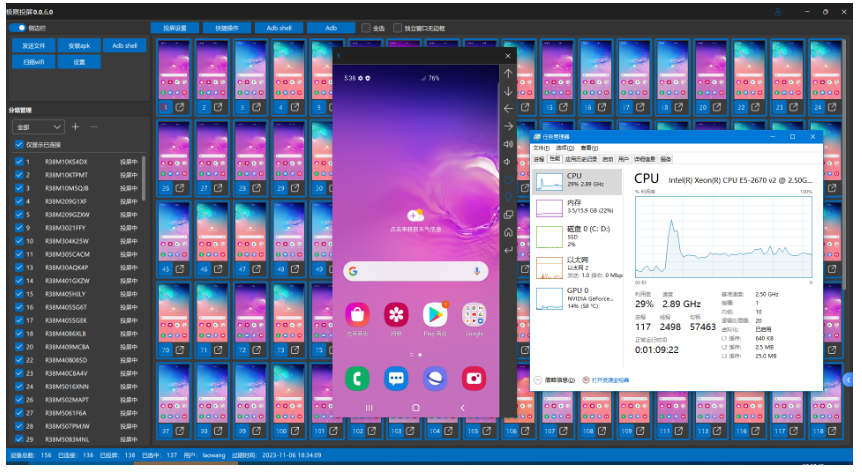The height and width of the screenshot is (475, 862).
Task: Uncheck device 27 R38M5061F6A checkbox
Action: click(19, 413)
